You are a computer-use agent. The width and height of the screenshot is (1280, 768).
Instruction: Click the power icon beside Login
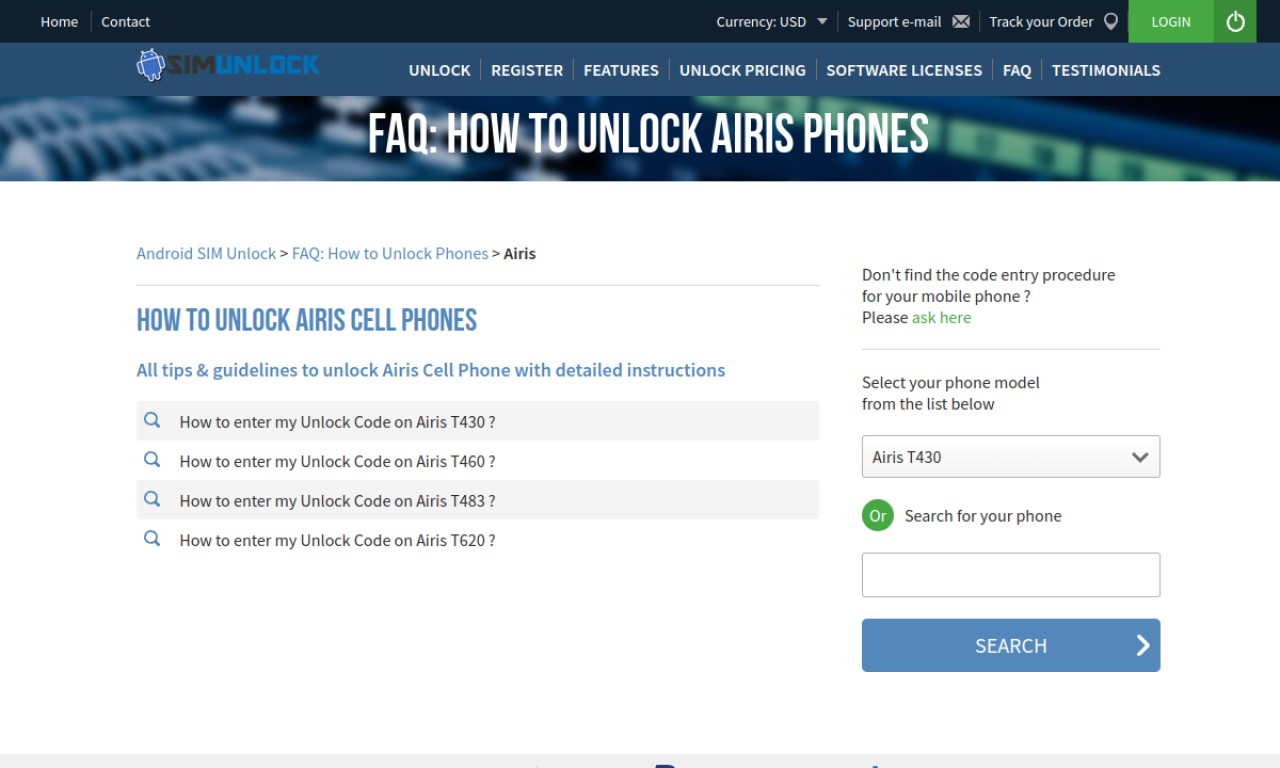point(1235,21)
